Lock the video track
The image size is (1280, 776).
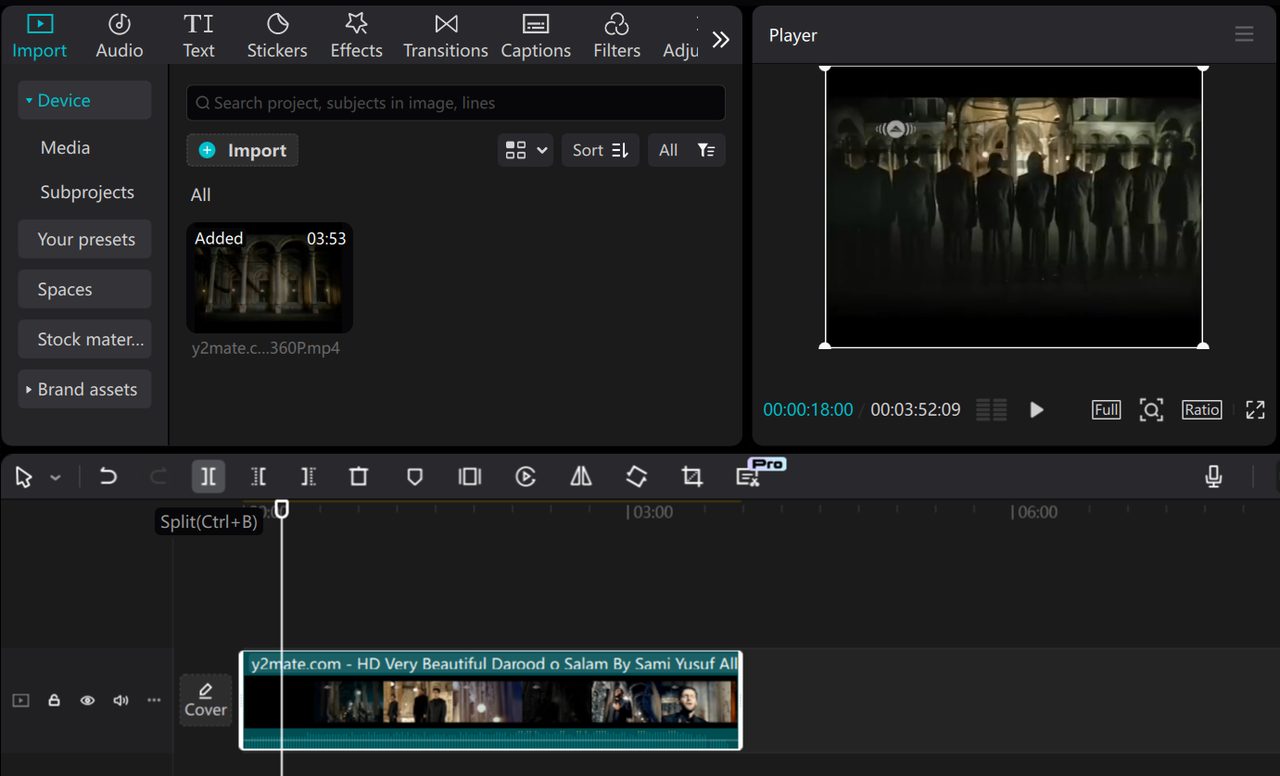(54, 700)
